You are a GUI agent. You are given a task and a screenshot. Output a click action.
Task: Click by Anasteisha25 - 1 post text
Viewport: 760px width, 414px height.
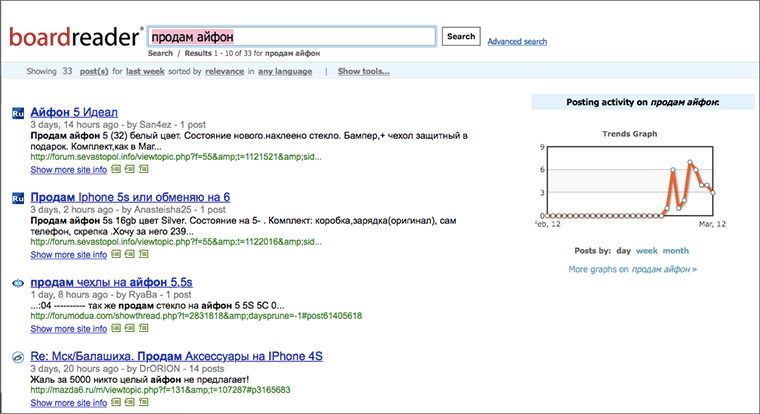(x=174, y=209)
